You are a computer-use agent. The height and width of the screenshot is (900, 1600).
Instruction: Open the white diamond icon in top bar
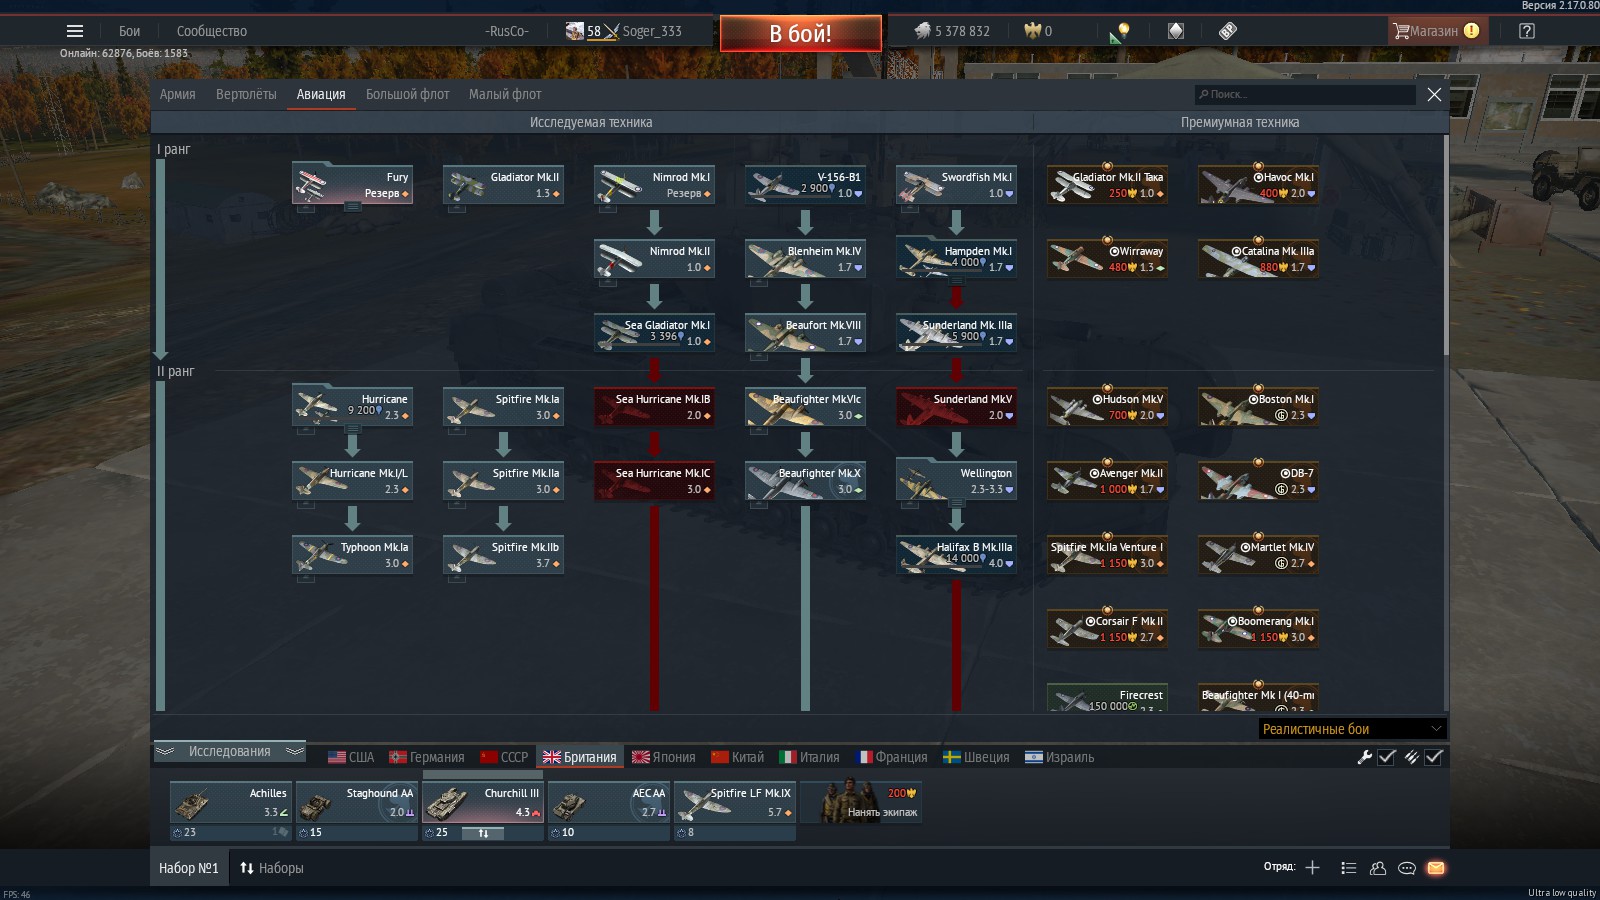point(1176,31)
